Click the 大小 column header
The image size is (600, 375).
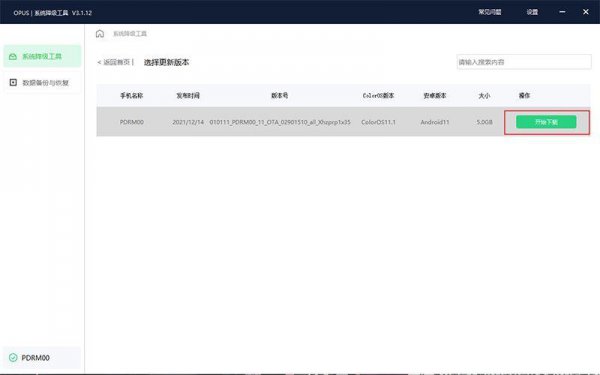coord(484,96)
